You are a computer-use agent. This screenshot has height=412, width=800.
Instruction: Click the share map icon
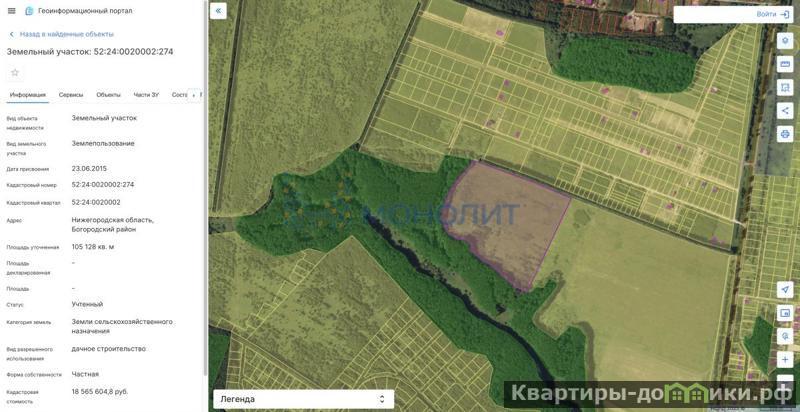tap(785, 110)
